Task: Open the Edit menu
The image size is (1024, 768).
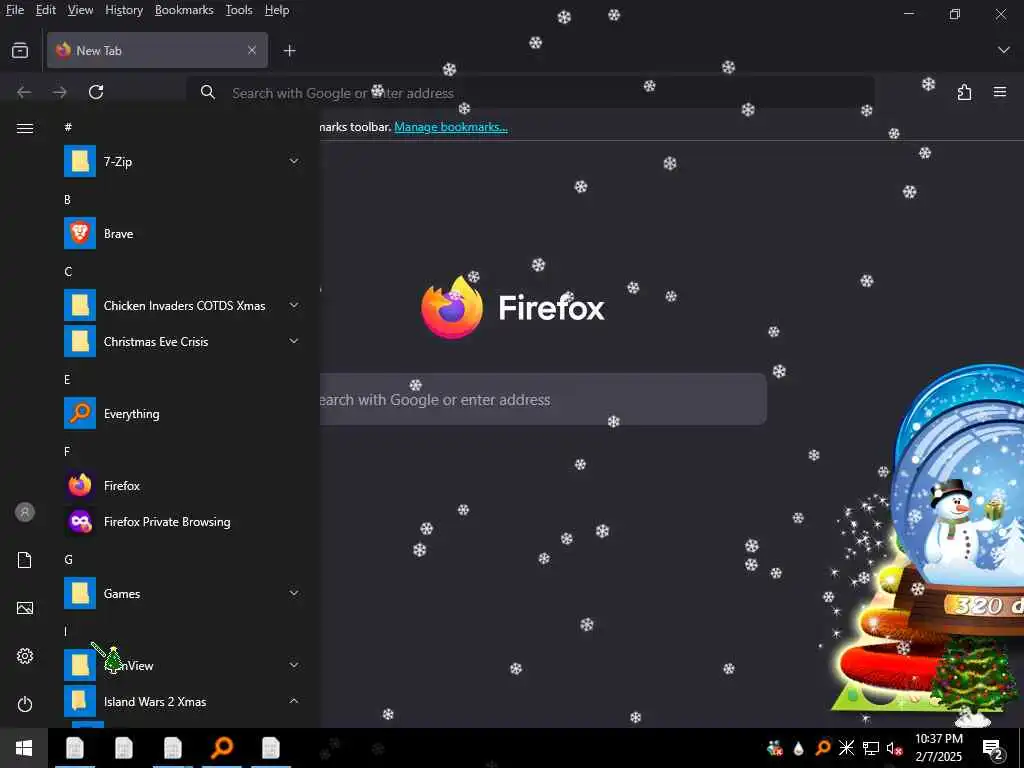Action: click(x=46, y=10)
